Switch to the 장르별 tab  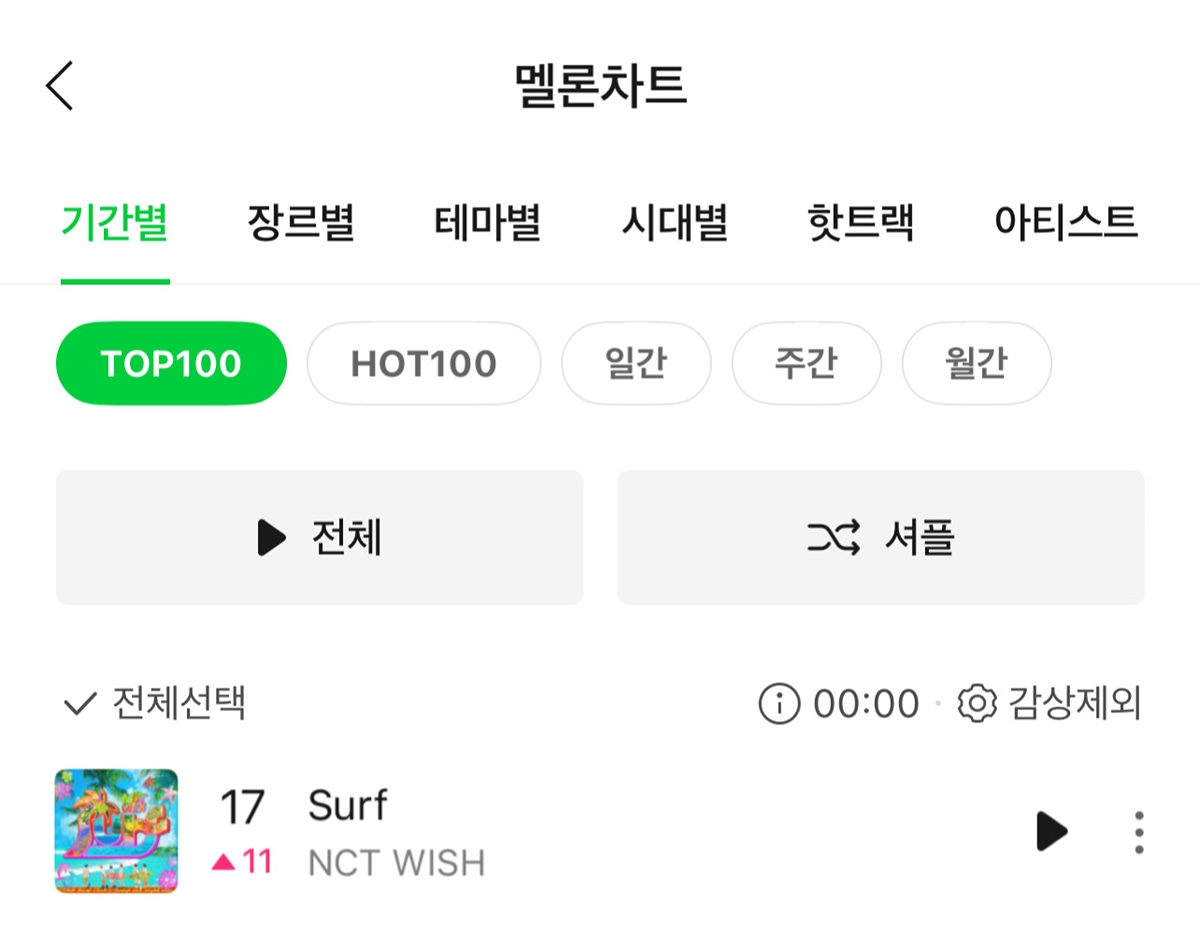[301, 222]
